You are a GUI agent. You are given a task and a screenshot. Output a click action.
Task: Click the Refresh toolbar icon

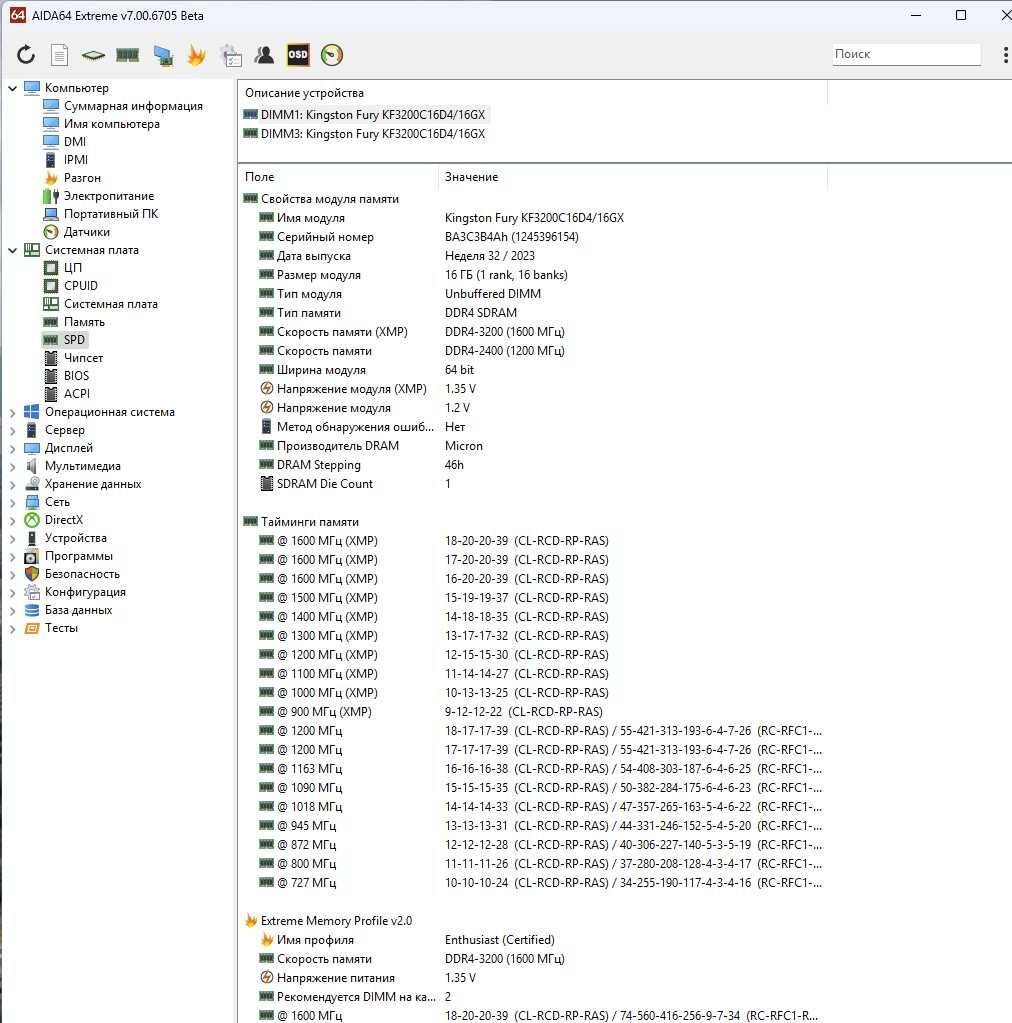pyautogui.click(x=26, y=55)
